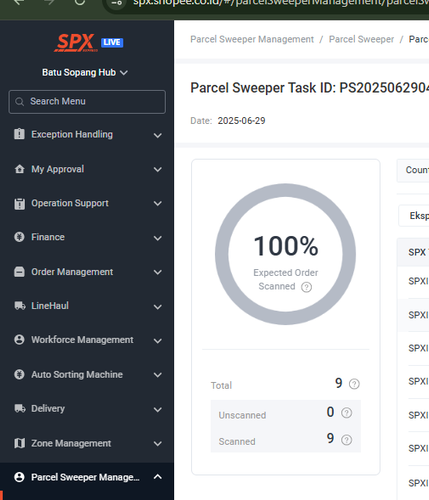Expand Operation Support with its chevron
The image size is (429, 500).
coord(158,203)
